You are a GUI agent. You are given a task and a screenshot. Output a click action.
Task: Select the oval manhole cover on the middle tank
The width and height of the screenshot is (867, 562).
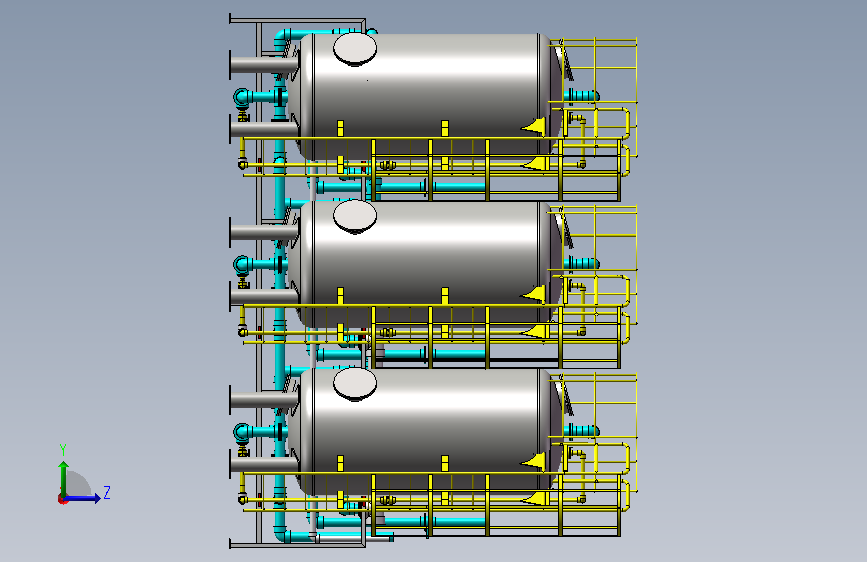tap(355, 216)
